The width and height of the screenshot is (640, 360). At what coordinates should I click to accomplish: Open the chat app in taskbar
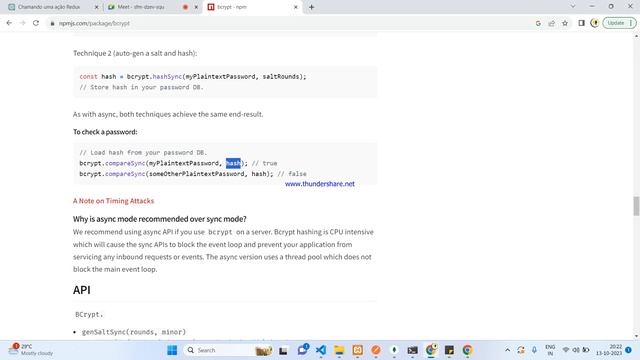point(302,350)
